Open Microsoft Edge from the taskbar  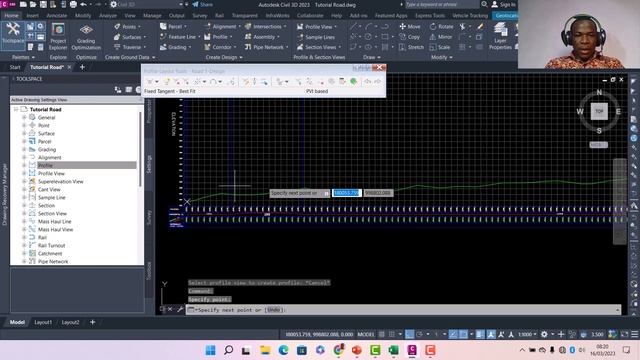point(283,350)
